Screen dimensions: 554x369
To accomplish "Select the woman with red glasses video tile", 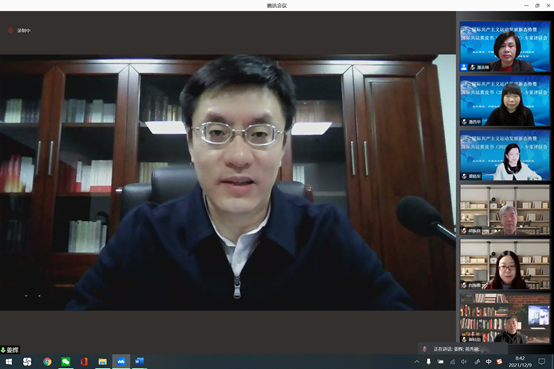I will pos(505,264).
